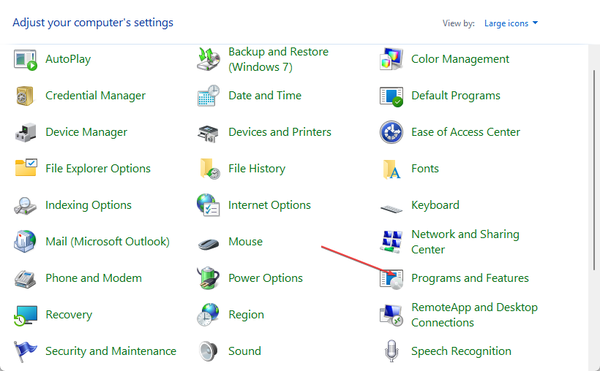Open the Indexing Options magnifier icon

tap(25, 205)
